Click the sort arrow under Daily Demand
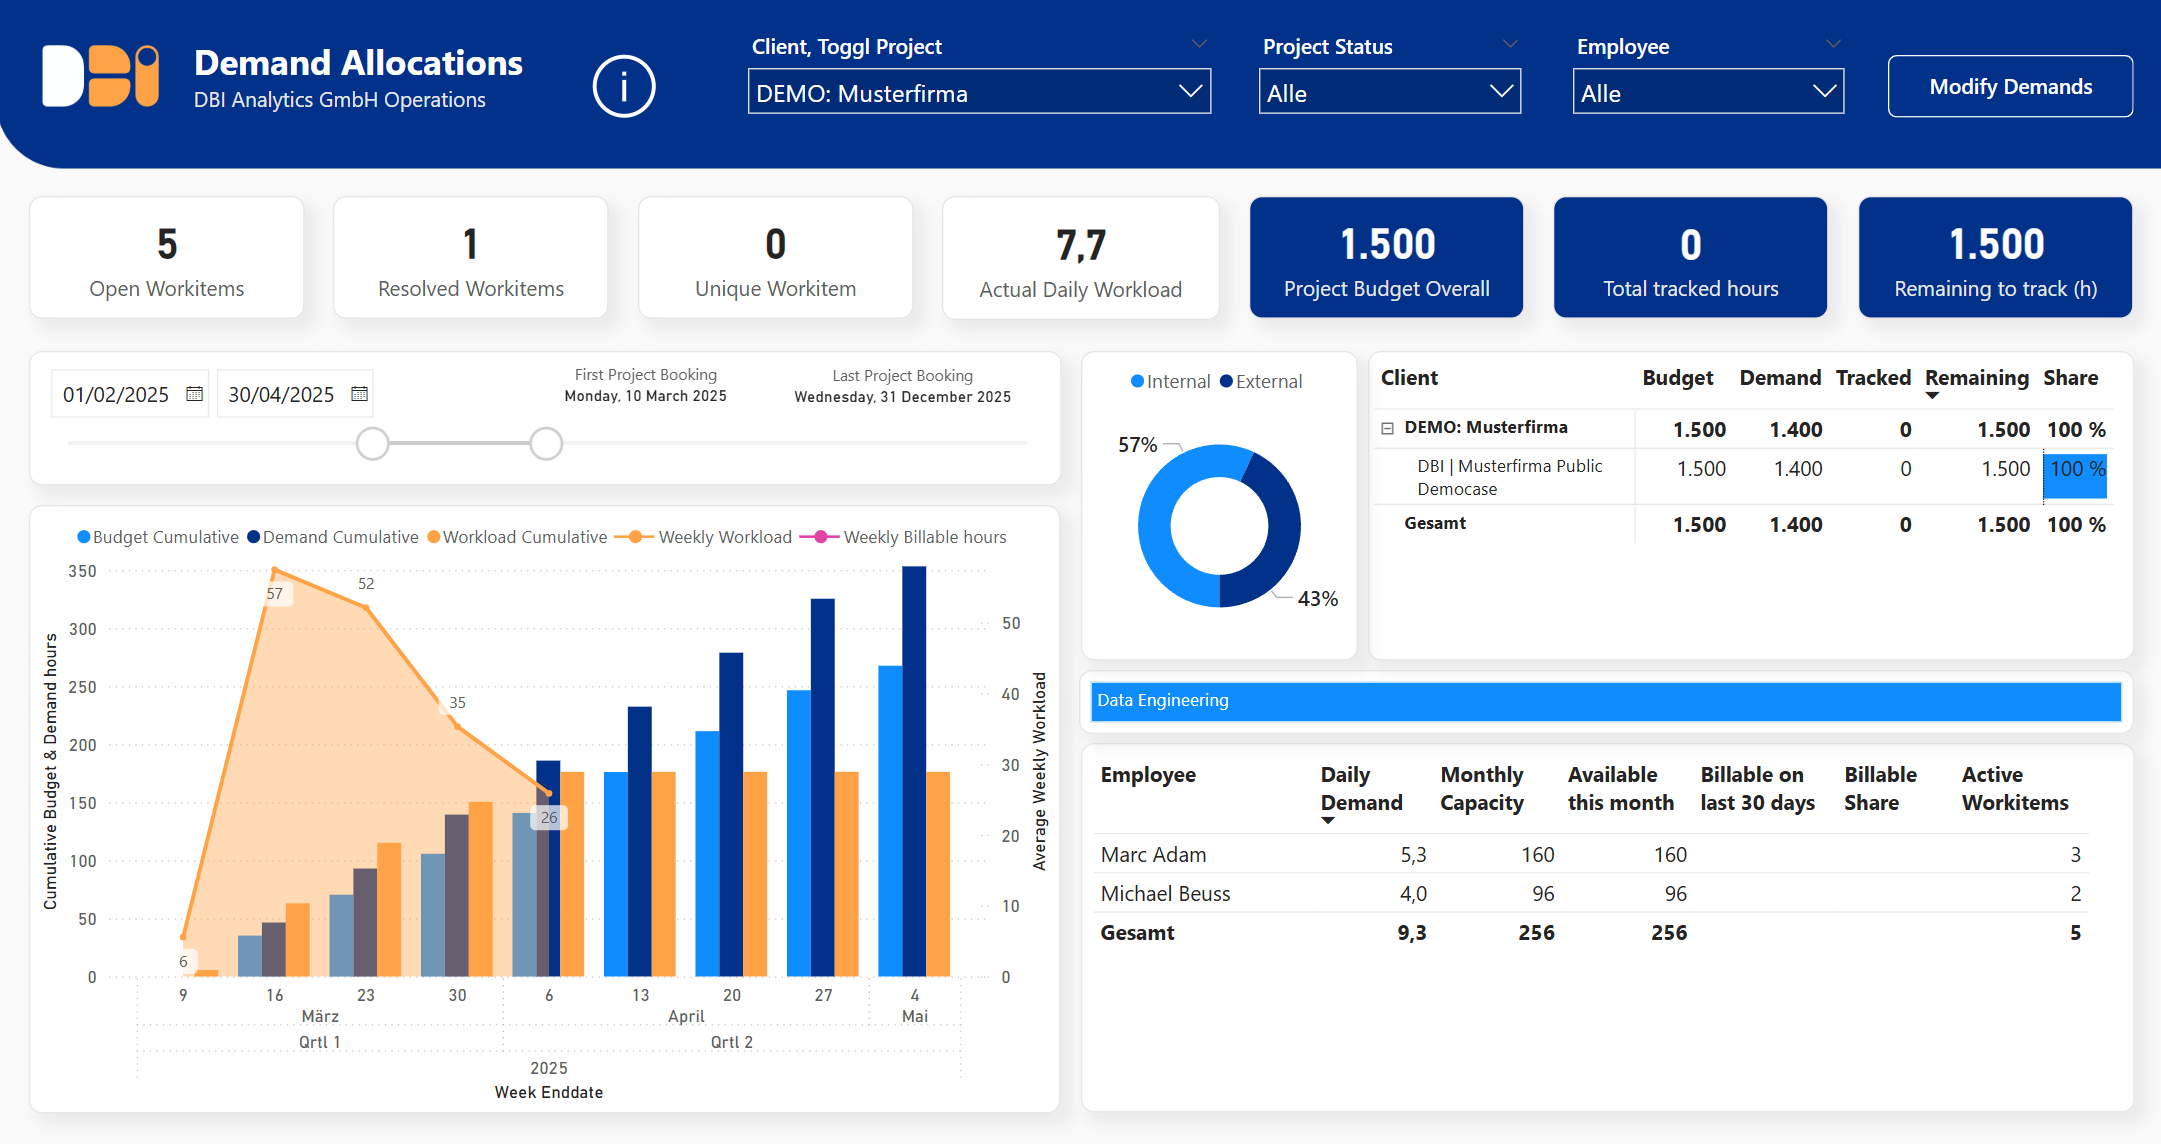Image resolution: width=2161 pixels, height=1144 pixels. coord(1328,820)
